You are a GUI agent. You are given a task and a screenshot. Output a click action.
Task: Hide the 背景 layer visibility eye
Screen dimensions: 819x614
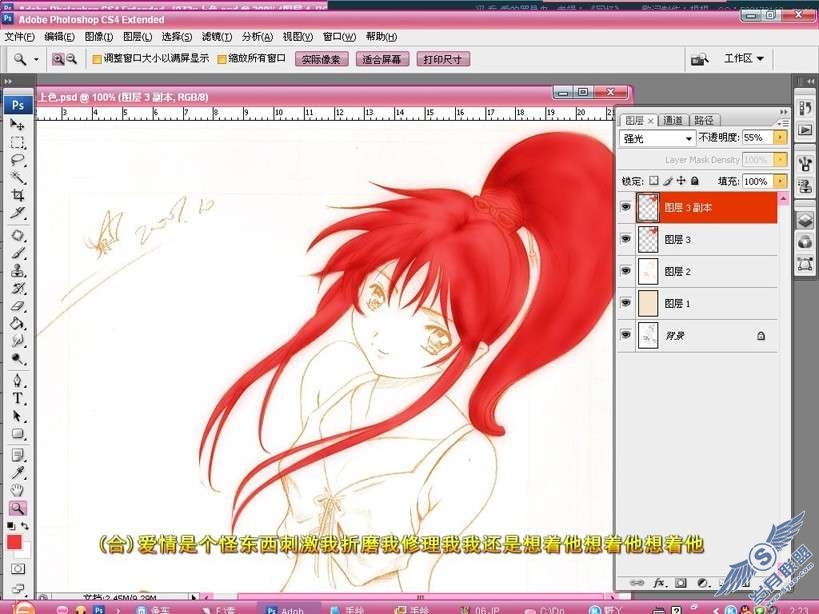tap(626, 335)
